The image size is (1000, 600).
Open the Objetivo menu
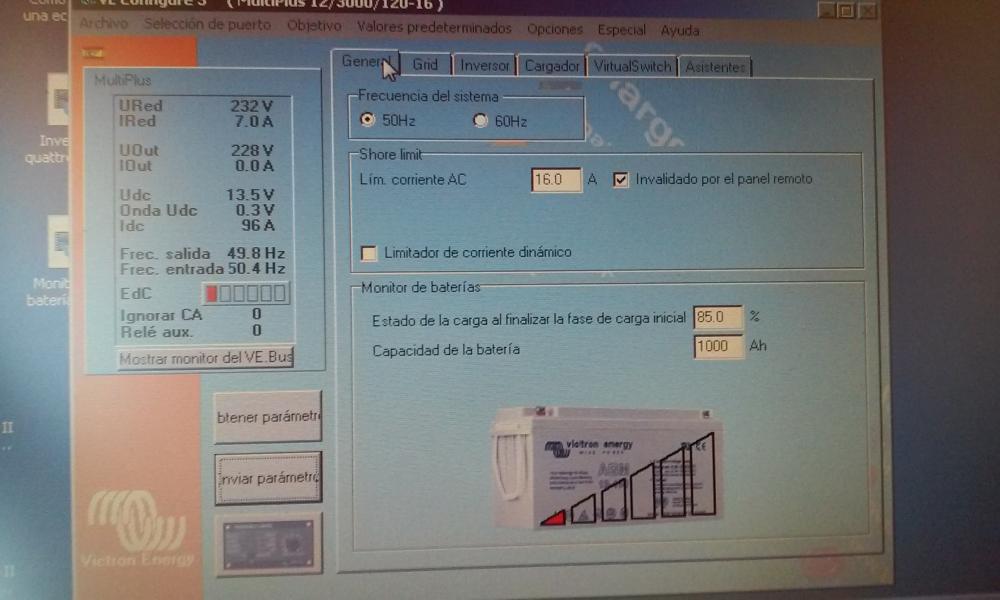314,26
